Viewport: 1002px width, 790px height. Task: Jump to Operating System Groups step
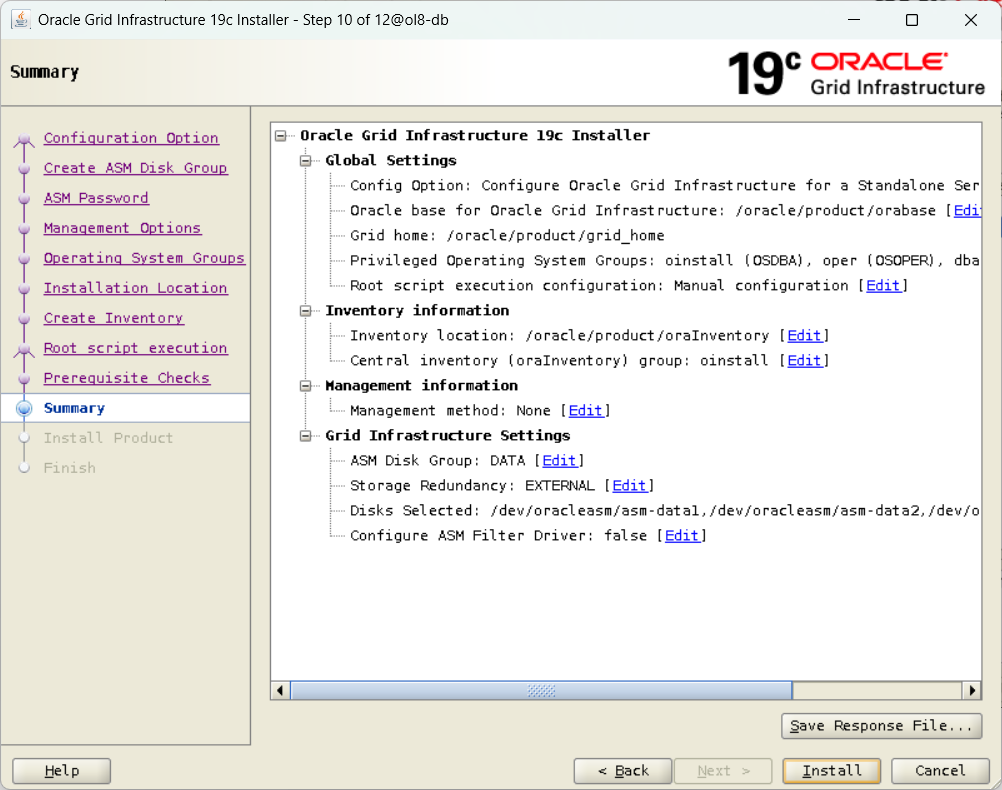[x=144, y=258]
